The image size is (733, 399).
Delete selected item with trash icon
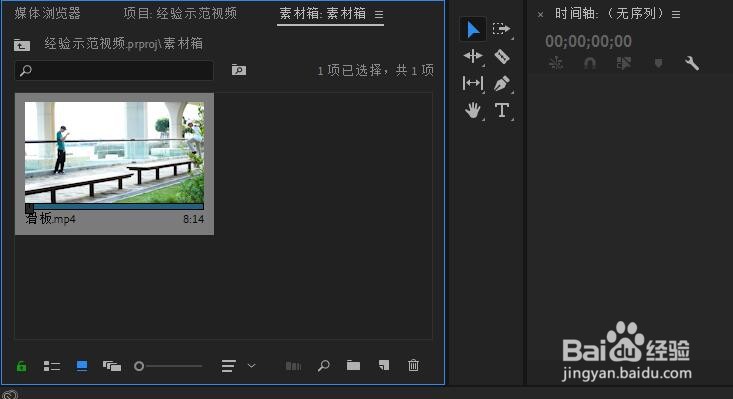pos(413,365)
